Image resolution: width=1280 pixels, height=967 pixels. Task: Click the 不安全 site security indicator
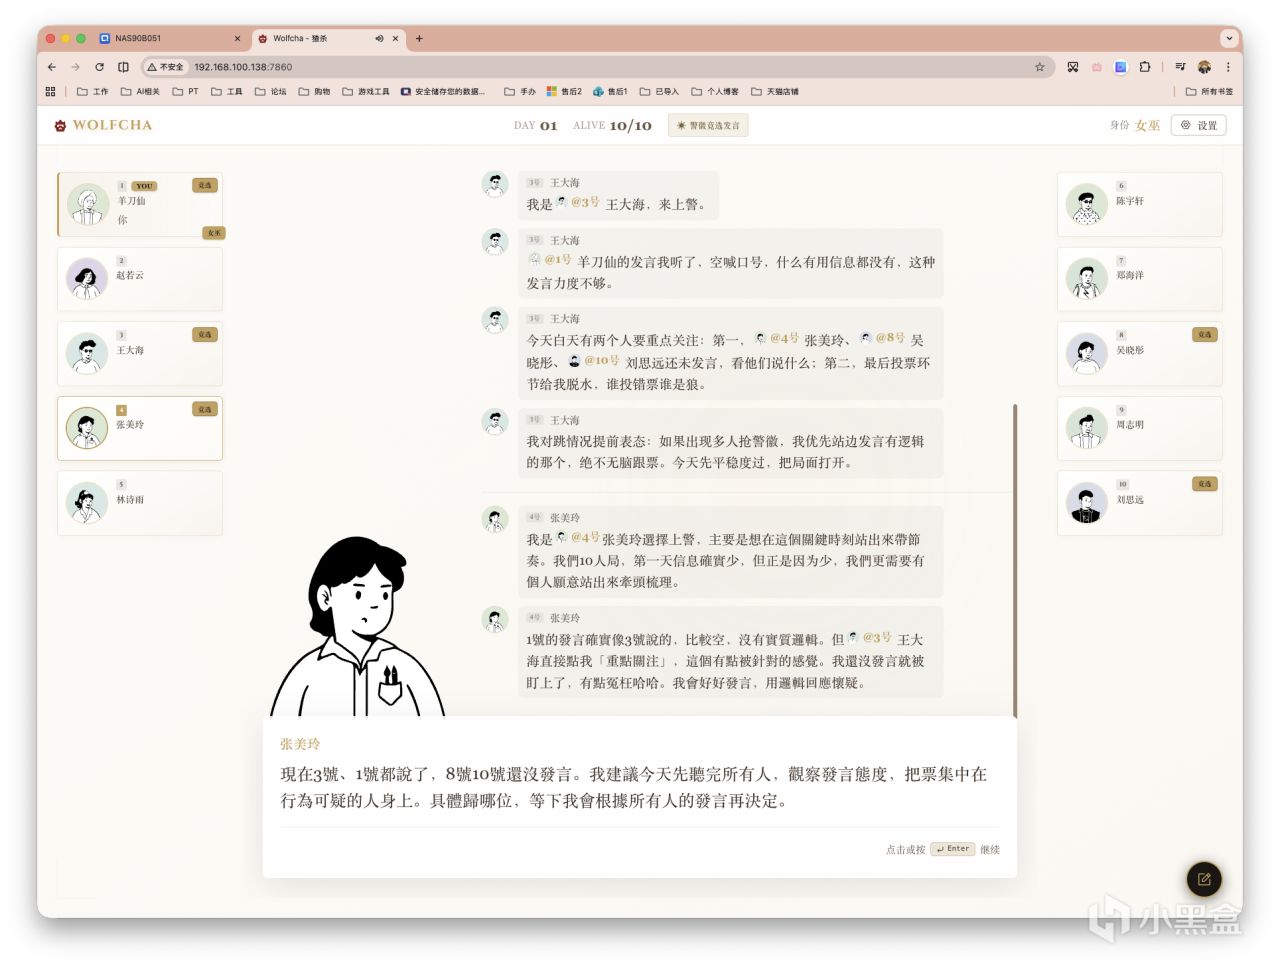(166, 67)
